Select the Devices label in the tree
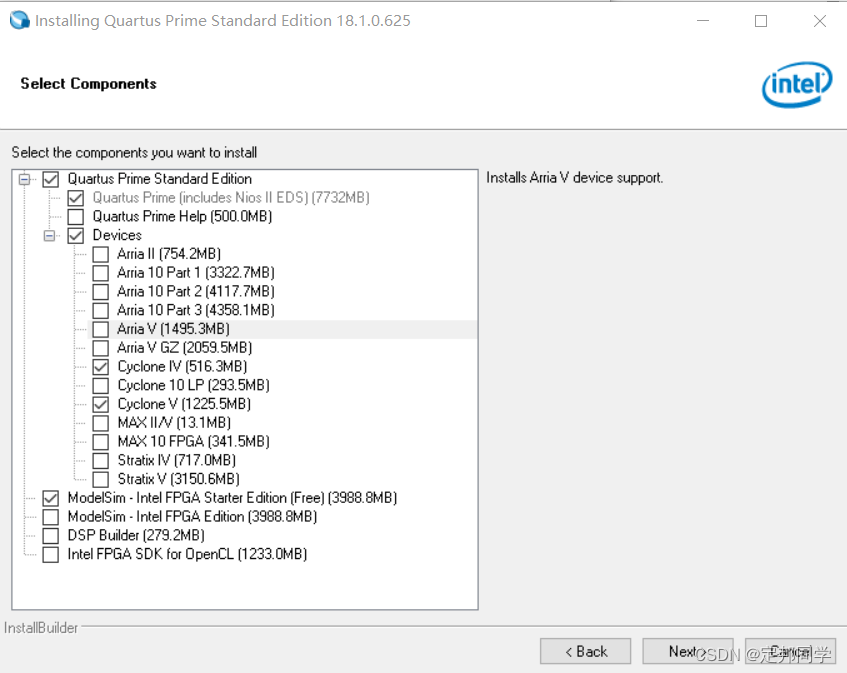This screenshot has height=673, width=847. point(117,235)
